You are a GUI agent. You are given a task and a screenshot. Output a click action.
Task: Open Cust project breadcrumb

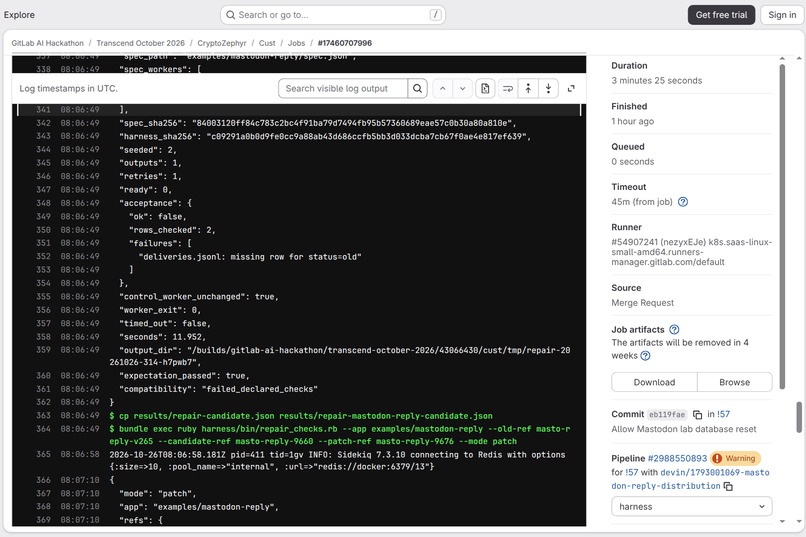pos(267,43)
